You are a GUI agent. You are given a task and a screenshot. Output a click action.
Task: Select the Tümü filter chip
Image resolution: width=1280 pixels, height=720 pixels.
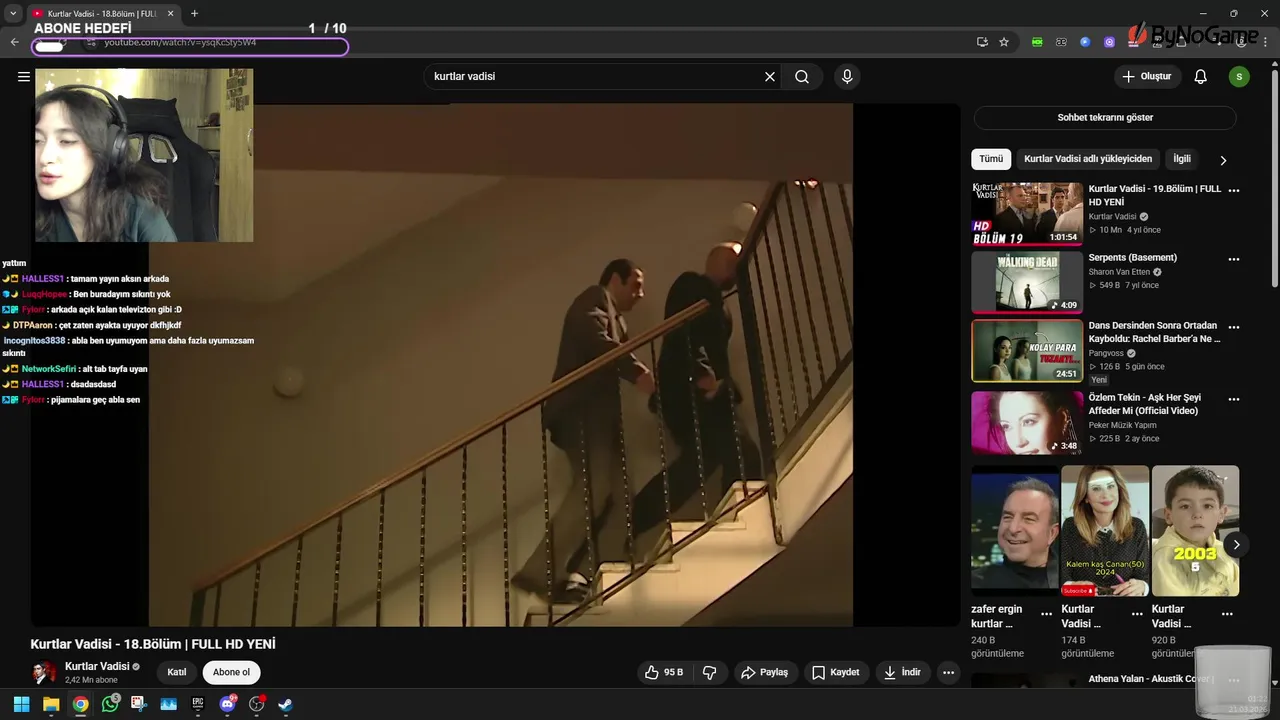[991, 159]
